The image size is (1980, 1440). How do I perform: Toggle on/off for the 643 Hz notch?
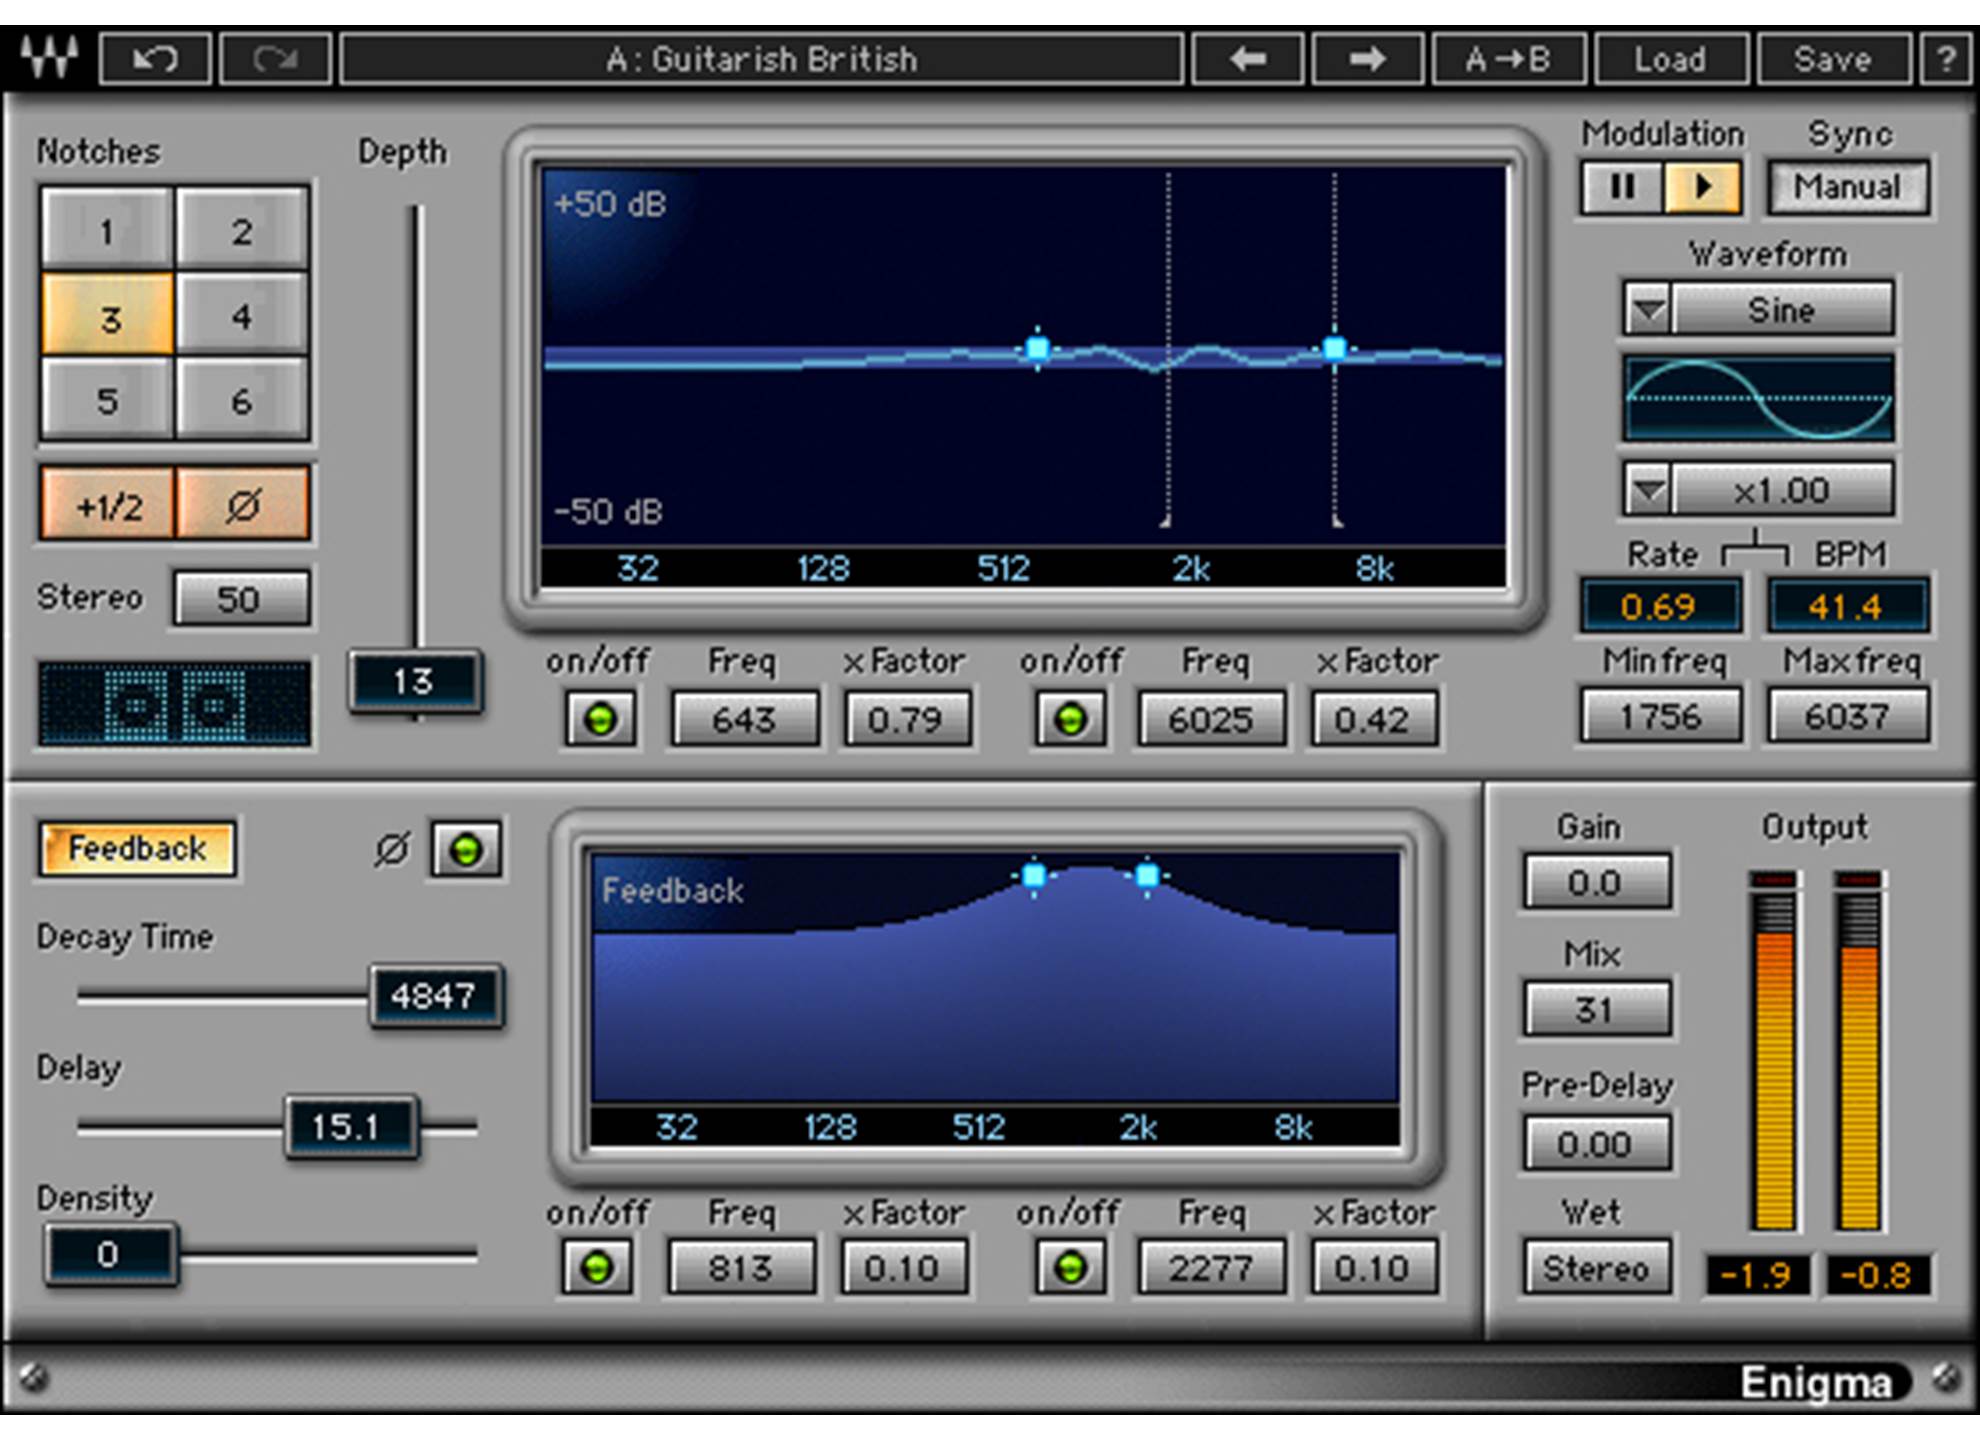(600, 718)
